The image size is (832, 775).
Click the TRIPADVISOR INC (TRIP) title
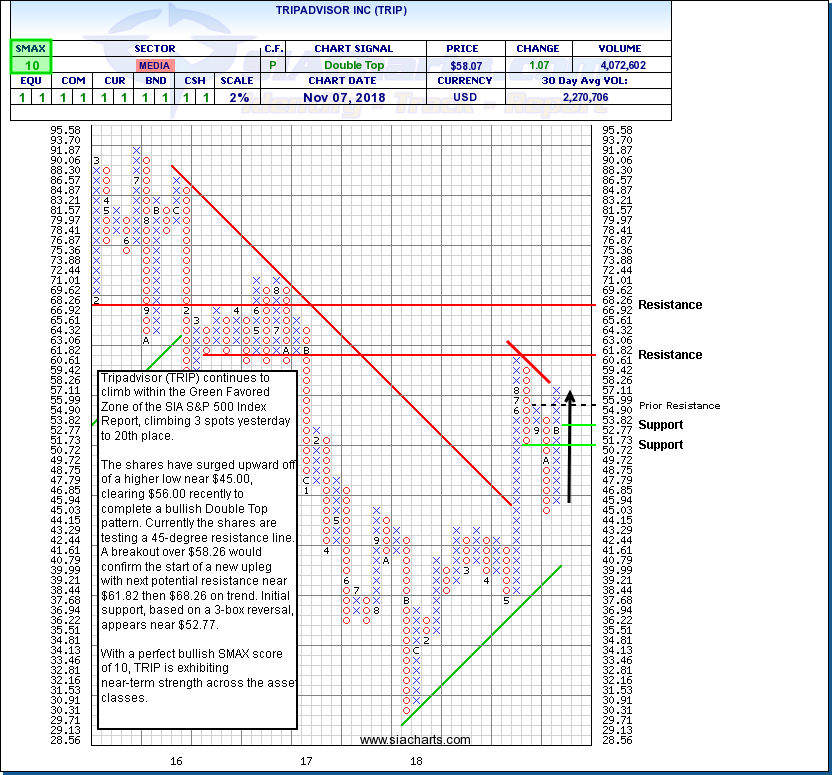(x=332, y=10)
